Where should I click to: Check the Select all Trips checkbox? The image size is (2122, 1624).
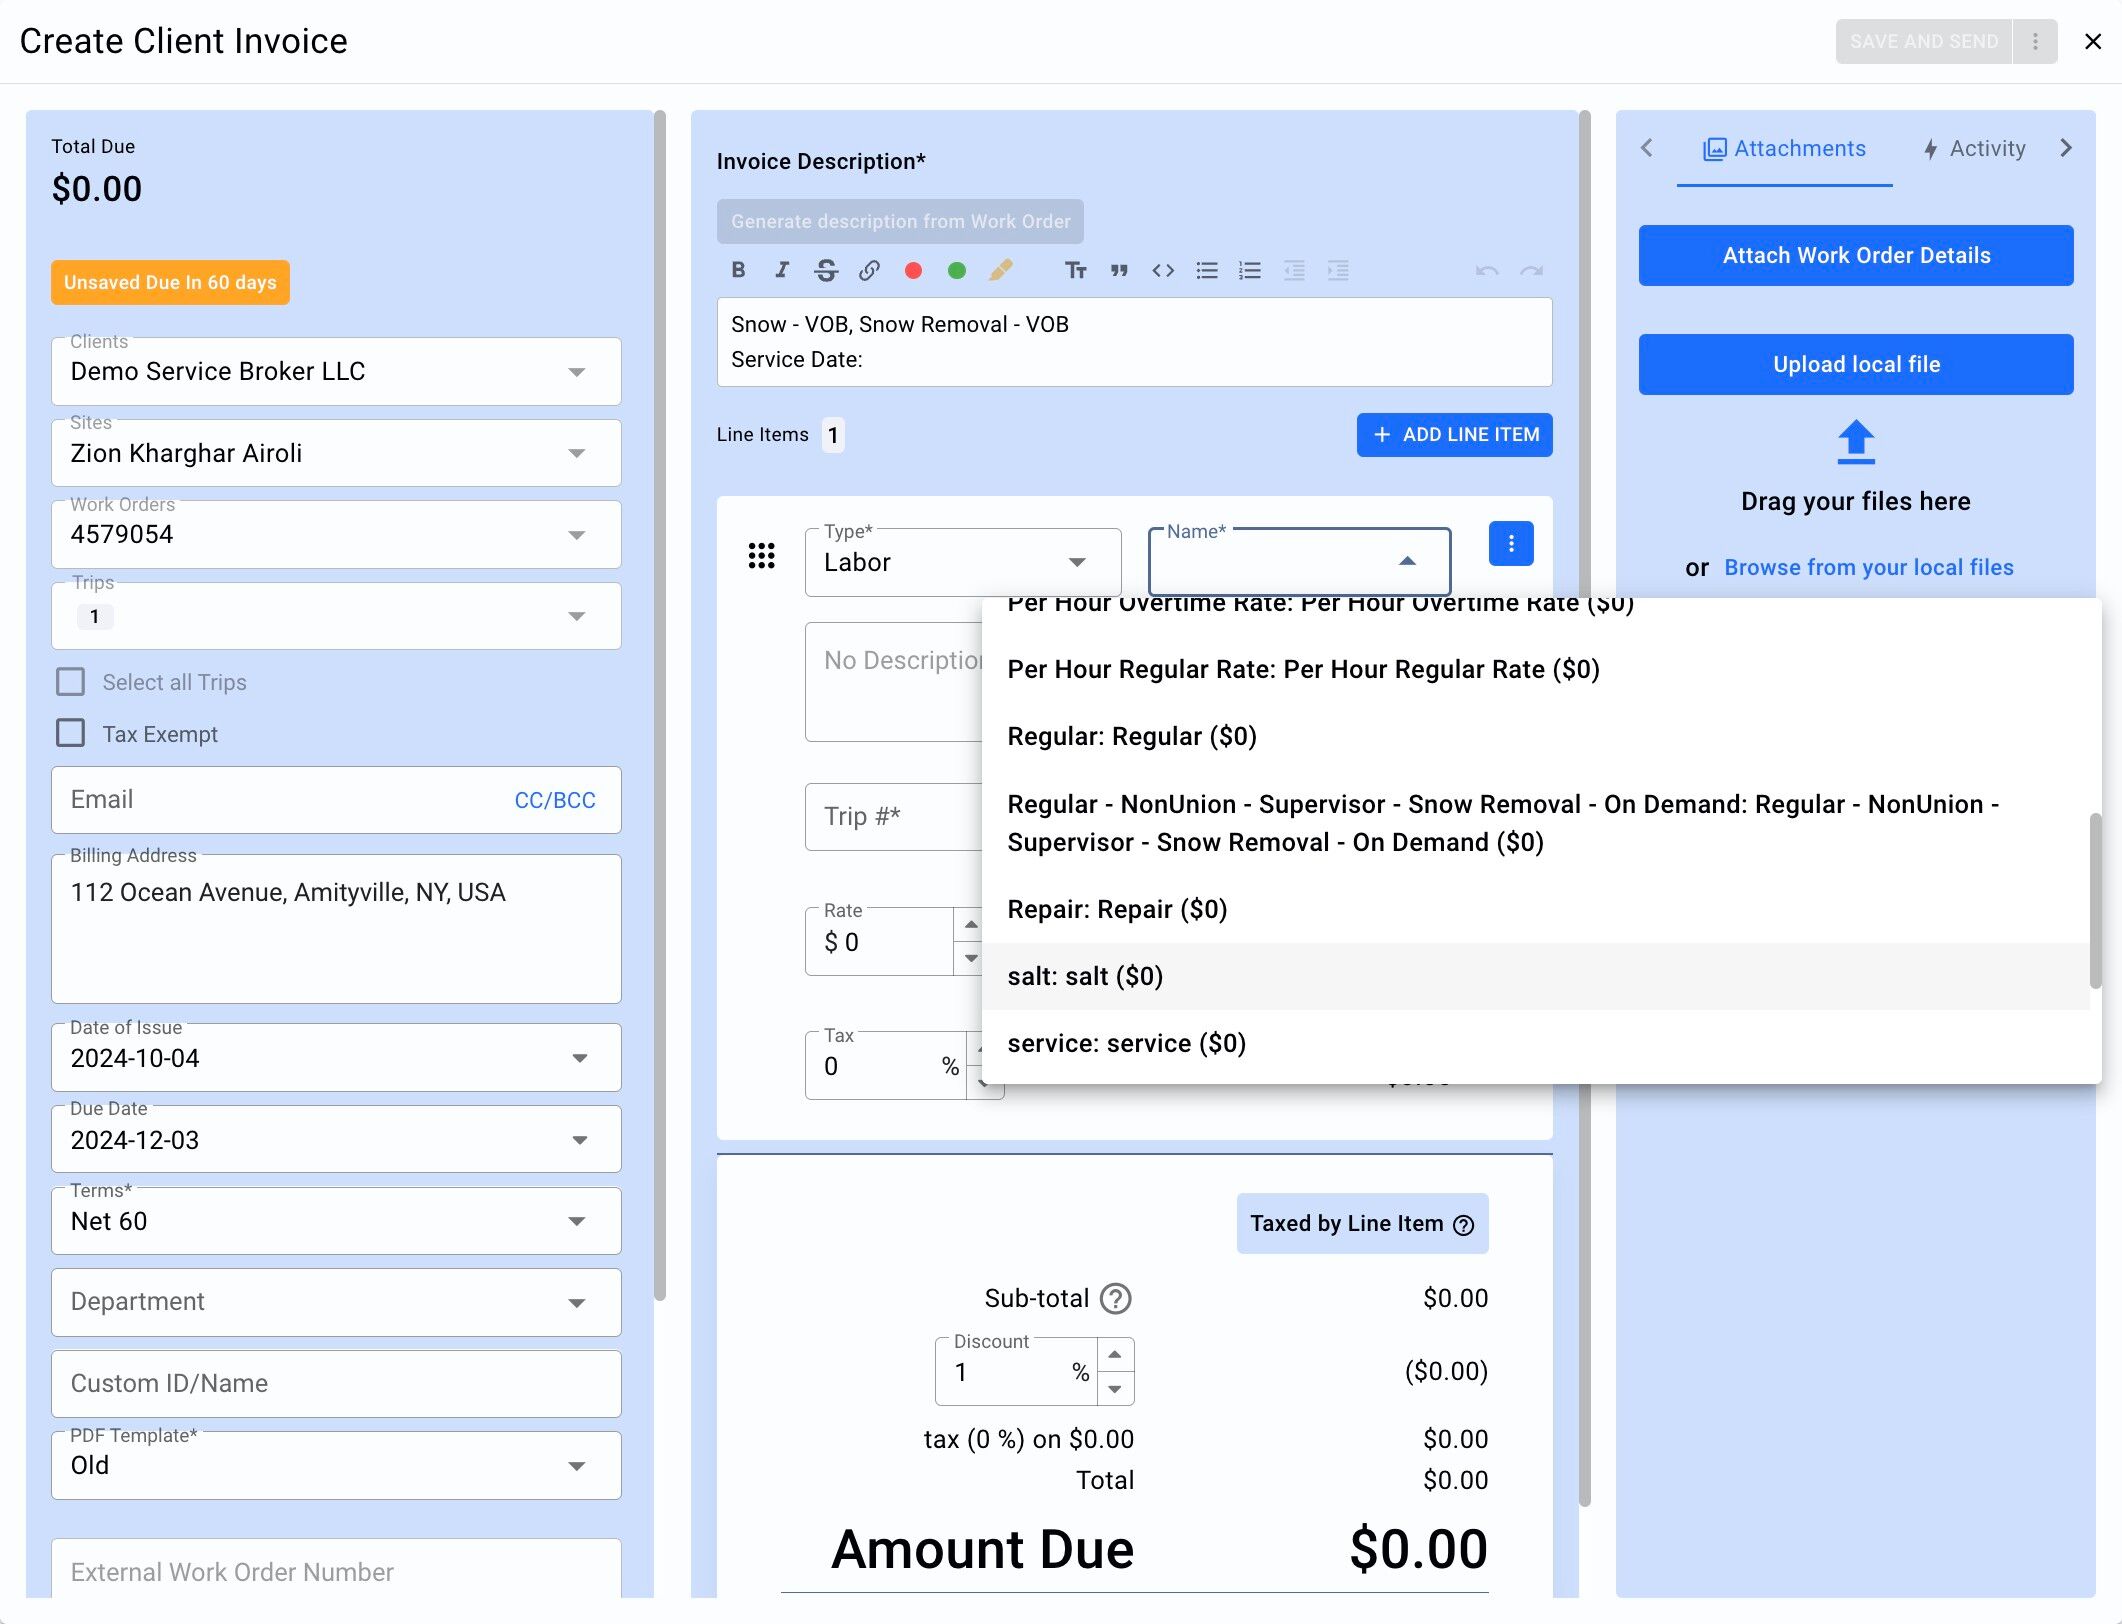point(71,682)
